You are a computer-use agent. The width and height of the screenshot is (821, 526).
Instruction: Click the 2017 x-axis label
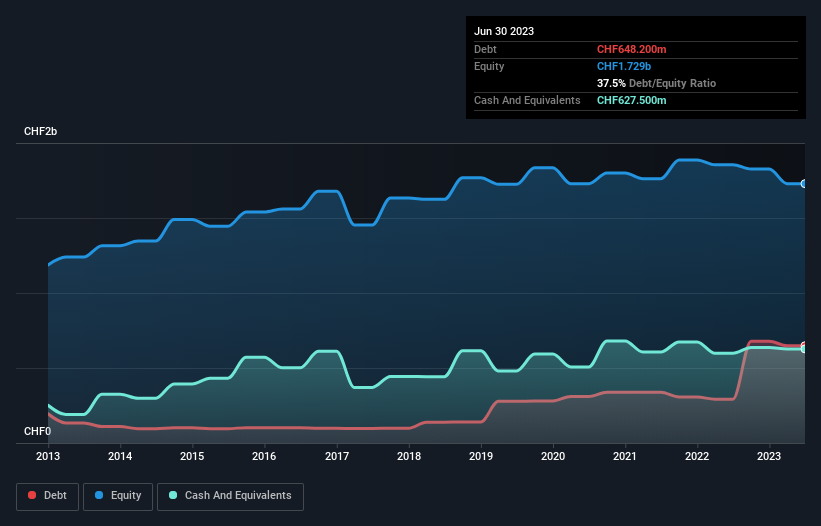[x=337, y=456]
